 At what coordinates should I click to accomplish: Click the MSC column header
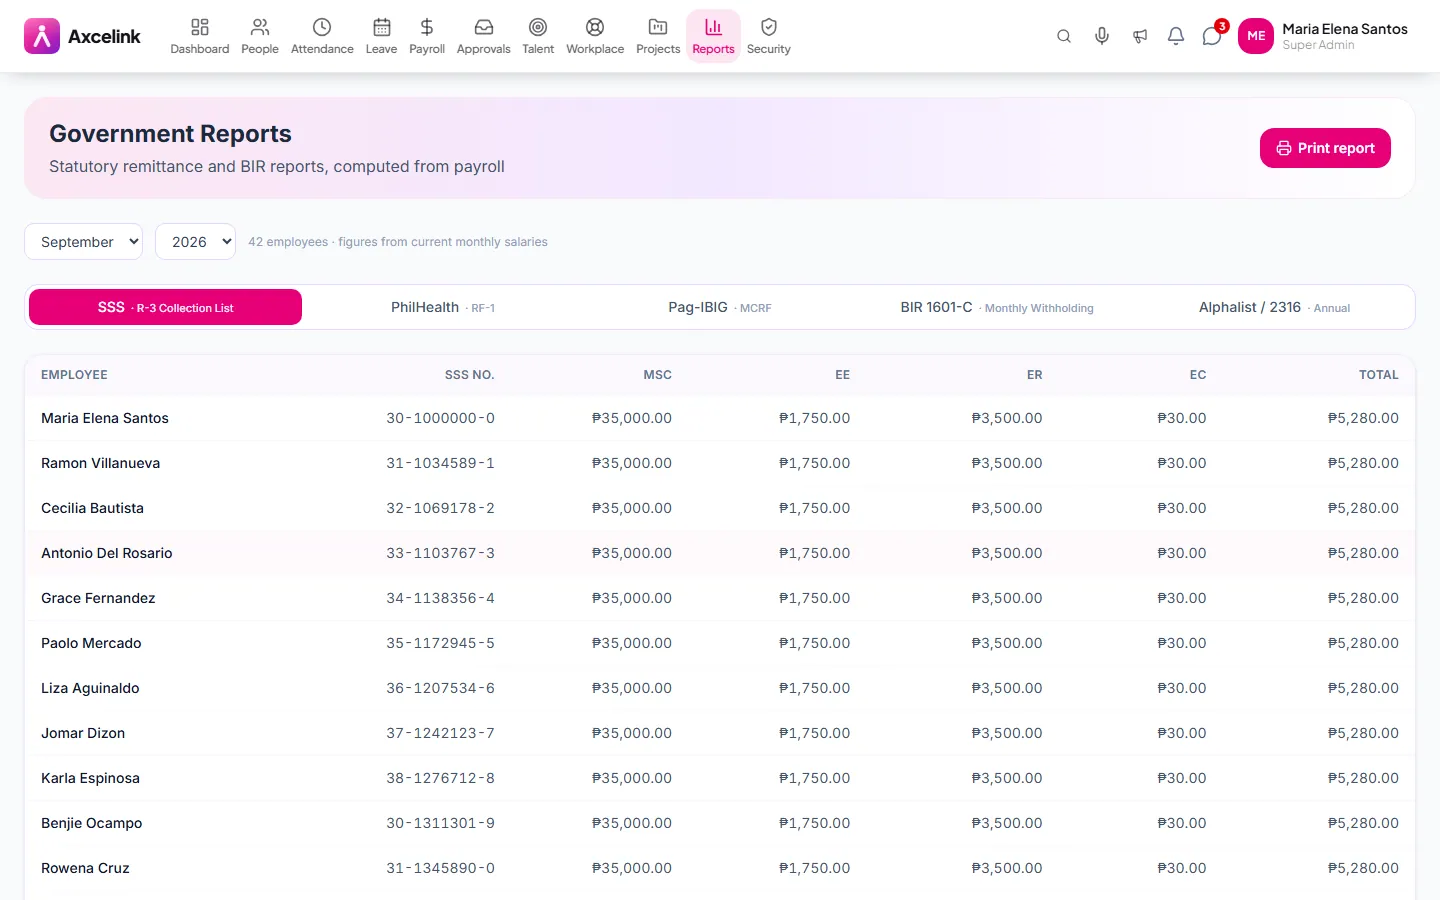[657, 375]
